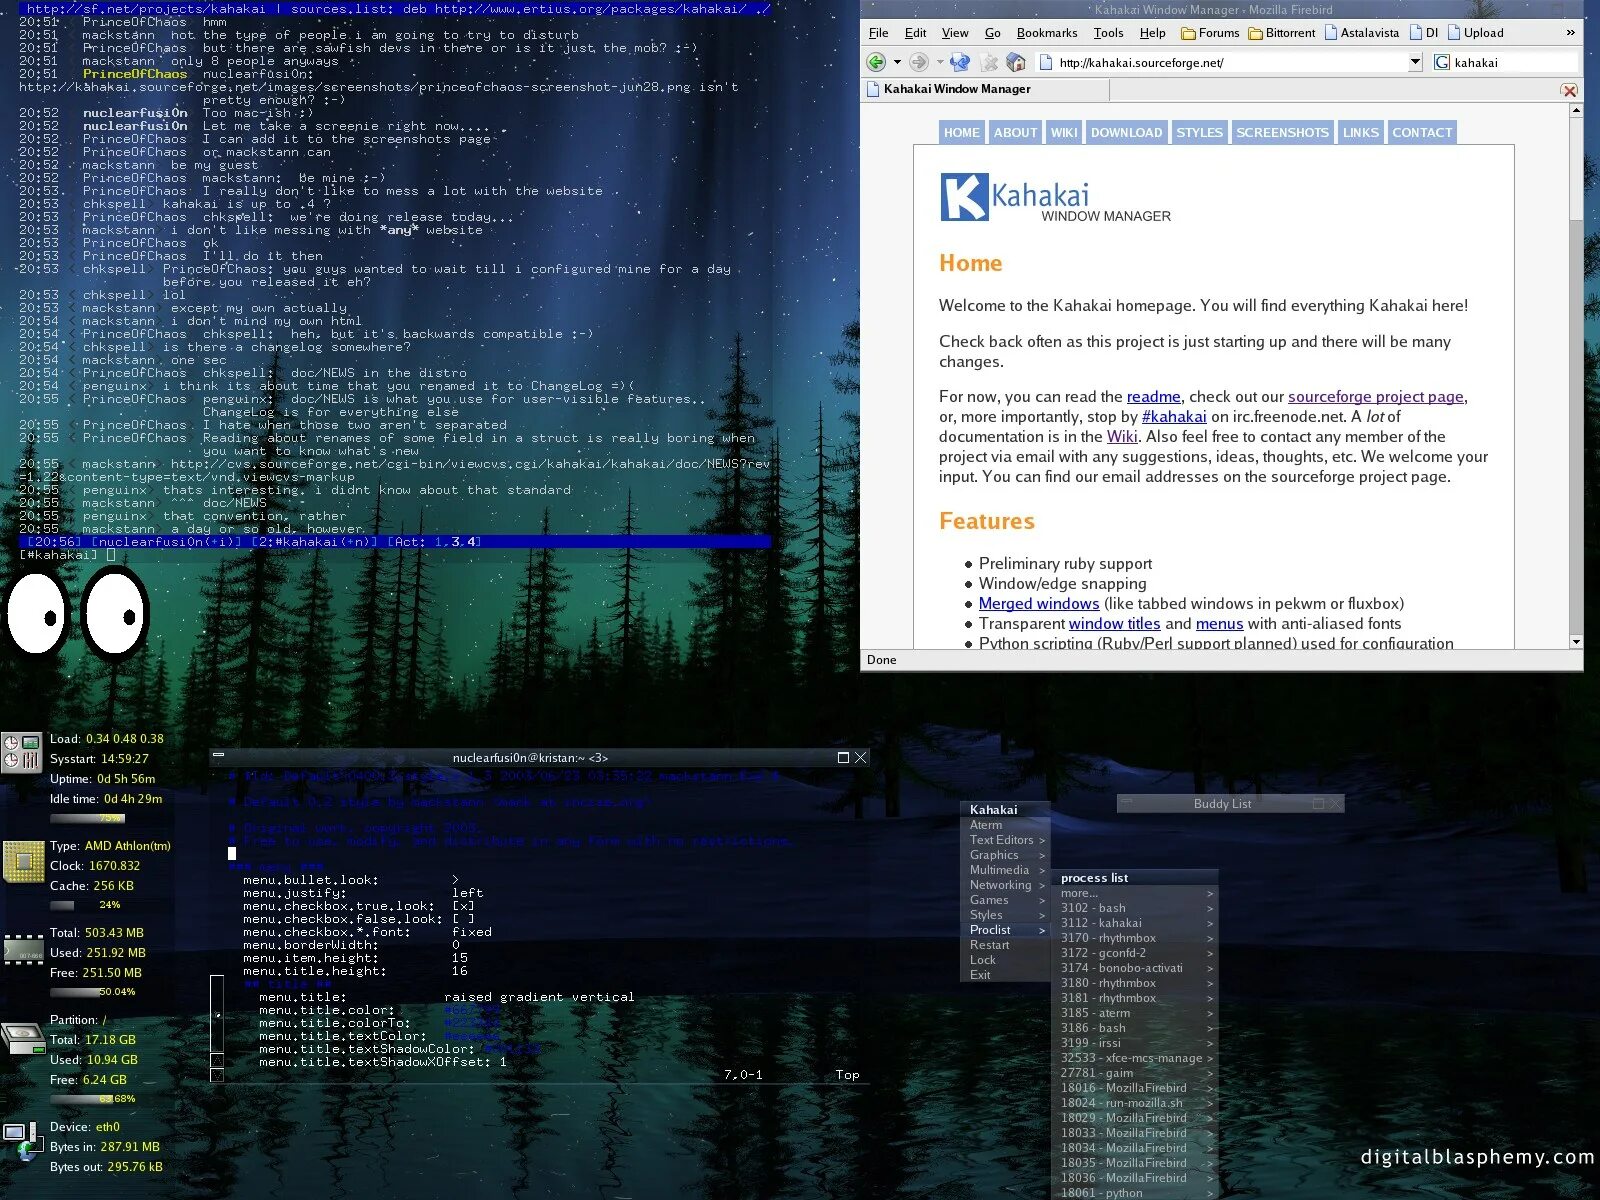Expand the Games submenu
Screen dimensions: 1600x1200
click(x=1007, y=900)
